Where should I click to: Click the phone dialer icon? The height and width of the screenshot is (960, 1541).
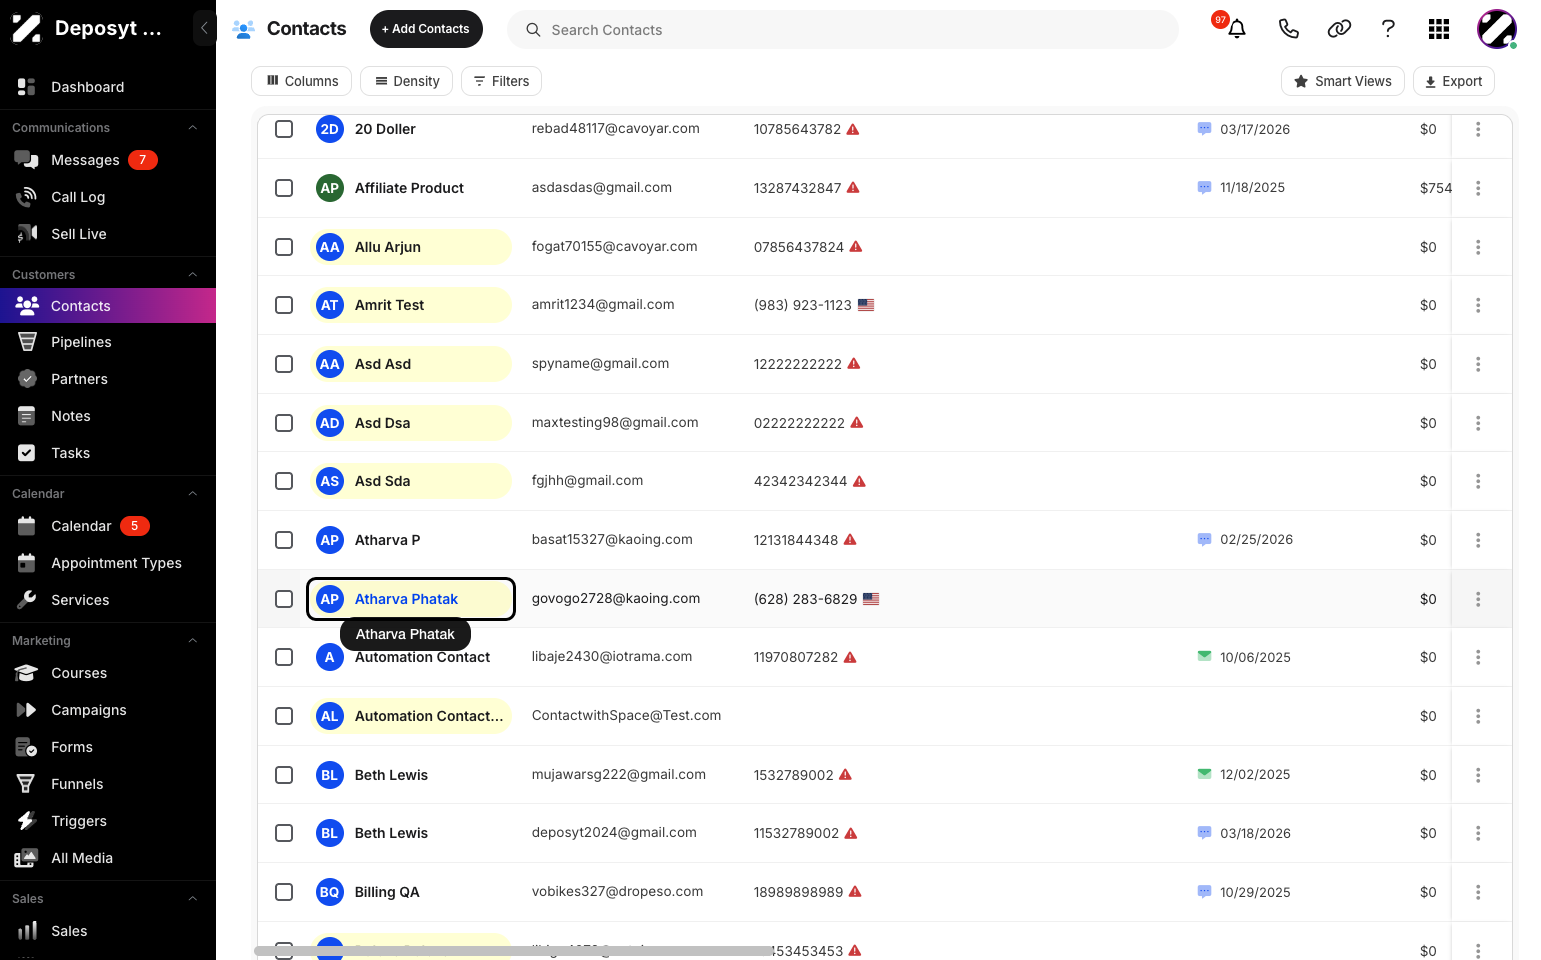(1289, 29)
